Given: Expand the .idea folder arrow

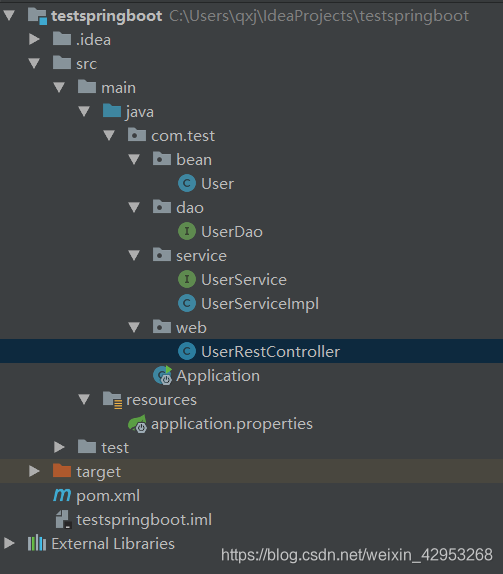Looking at the screenshot, I should tap(34, 39).
